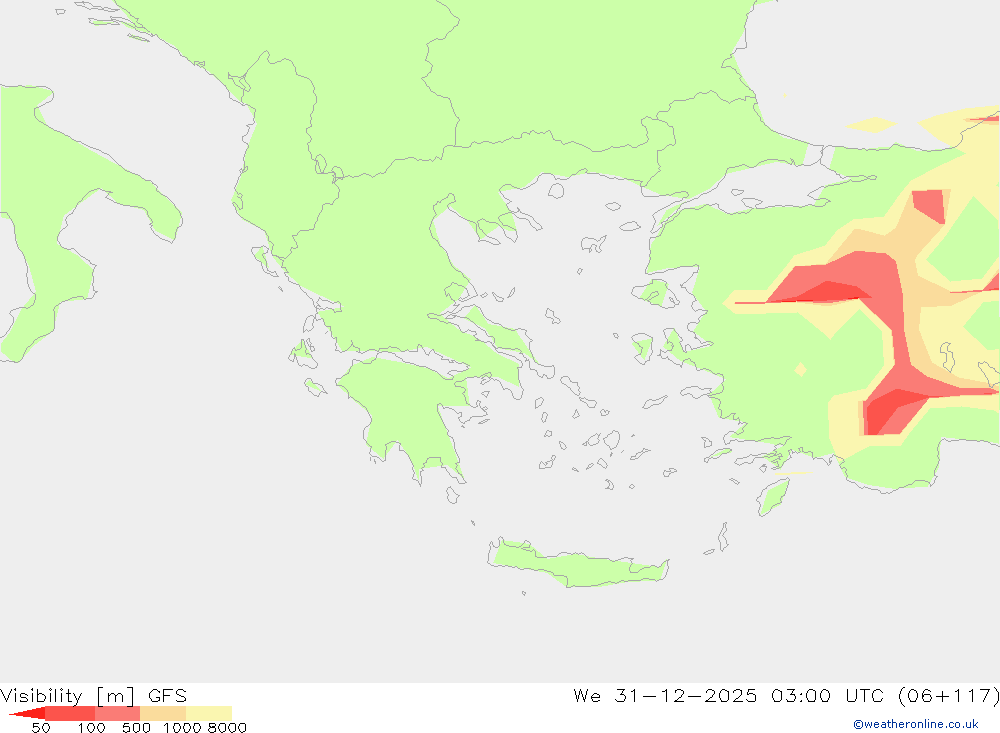The width and height of the screenshot is (1000, 733).
Task: Click the island of Rhodes on the map
Action: pyautogui.click(x=772, y=496)
